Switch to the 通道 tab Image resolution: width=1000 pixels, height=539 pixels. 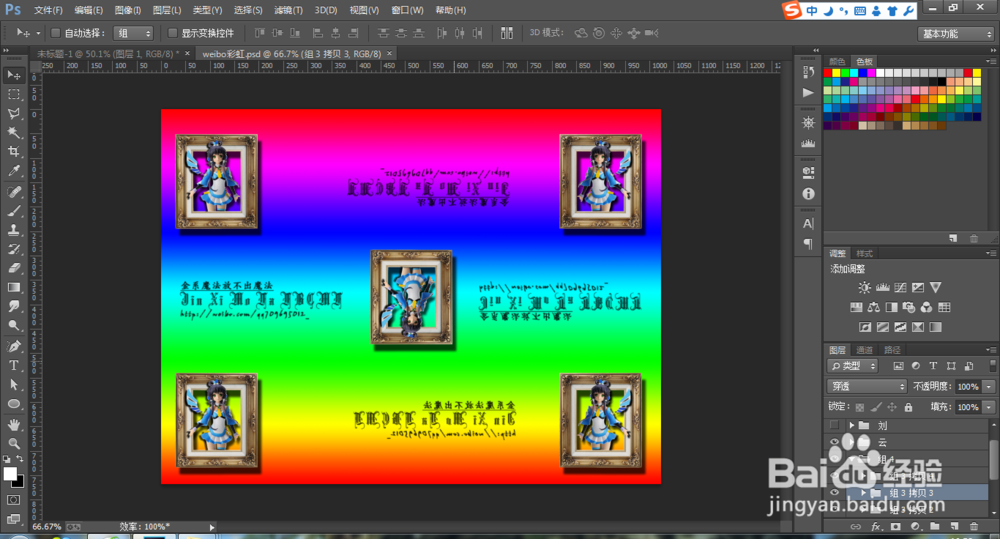pyautogui.click(x=864, y=350)
